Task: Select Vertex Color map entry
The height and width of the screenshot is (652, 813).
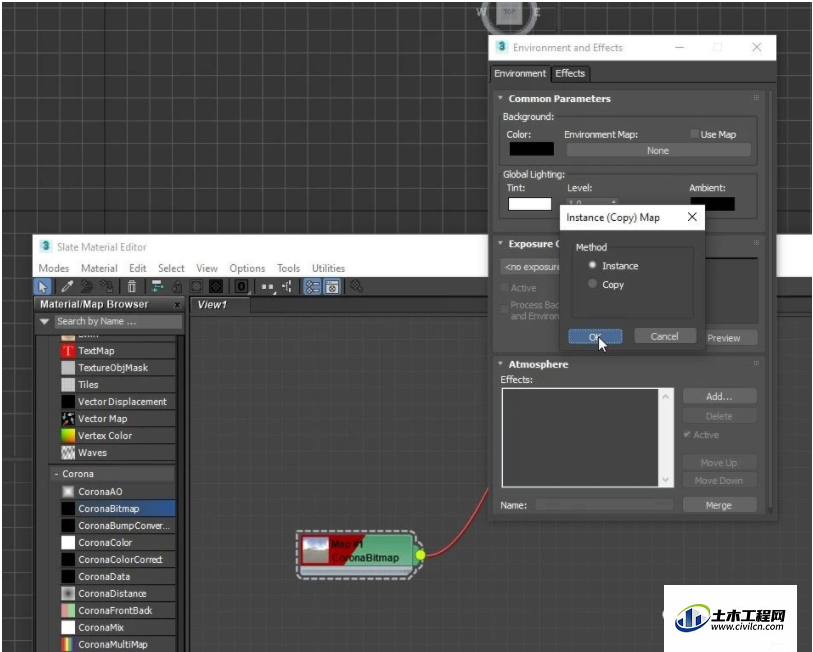Action: 118,436
